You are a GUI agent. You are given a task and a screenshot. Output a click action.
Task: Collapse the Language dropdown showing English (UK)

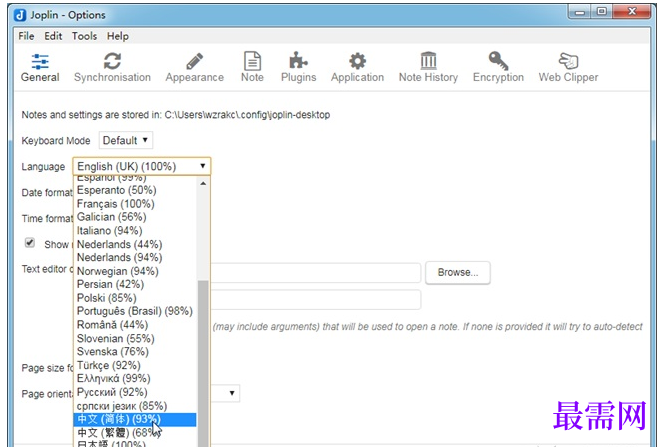pyautogui.click(x=142, y=166)
